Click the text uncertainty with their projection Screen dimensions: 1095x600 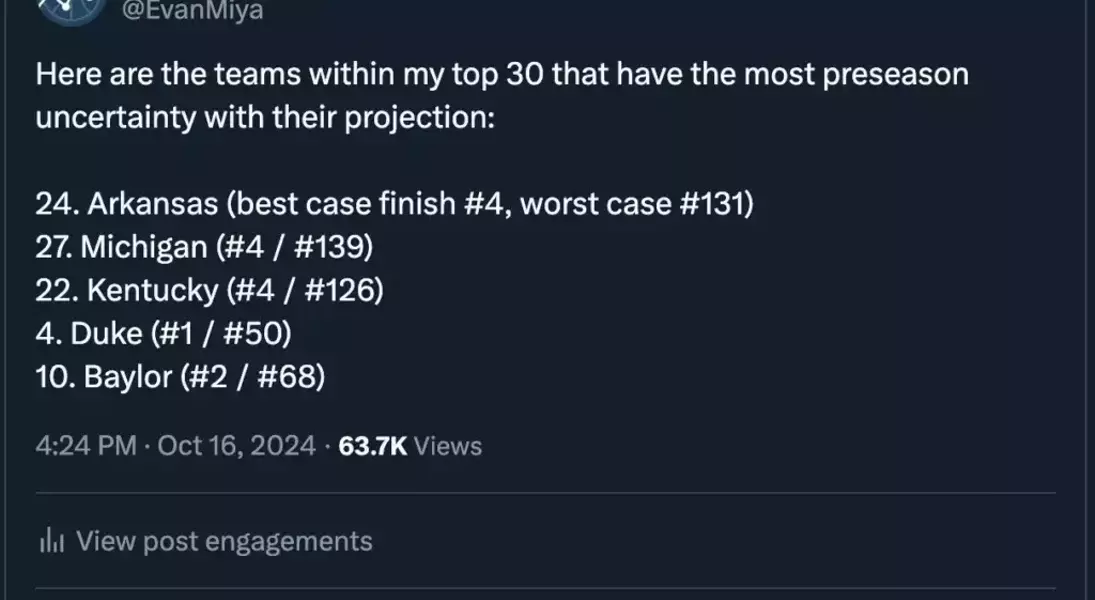pyautogui.click(x=265, y=117)
